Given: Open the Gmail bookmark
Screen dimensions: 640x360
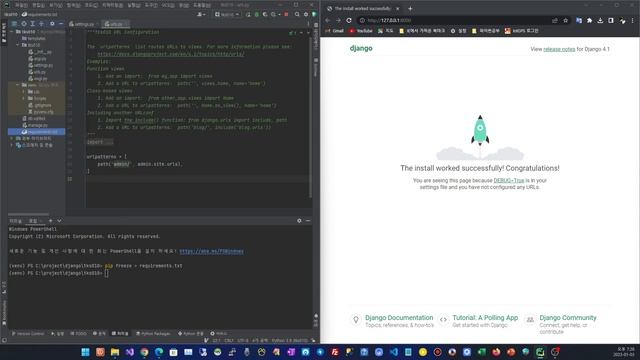Looking at the screenshot, I should (335, 31).
